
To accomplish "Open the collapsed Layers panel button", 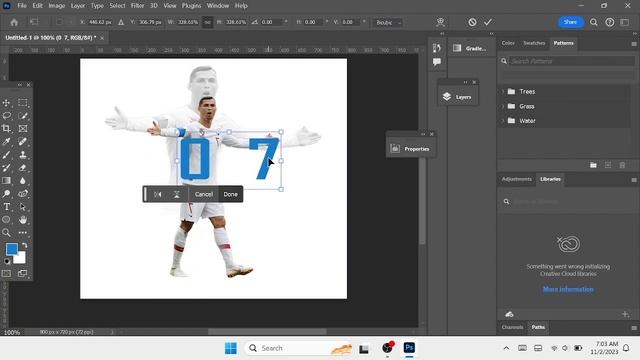I will (x=458, y=97).
